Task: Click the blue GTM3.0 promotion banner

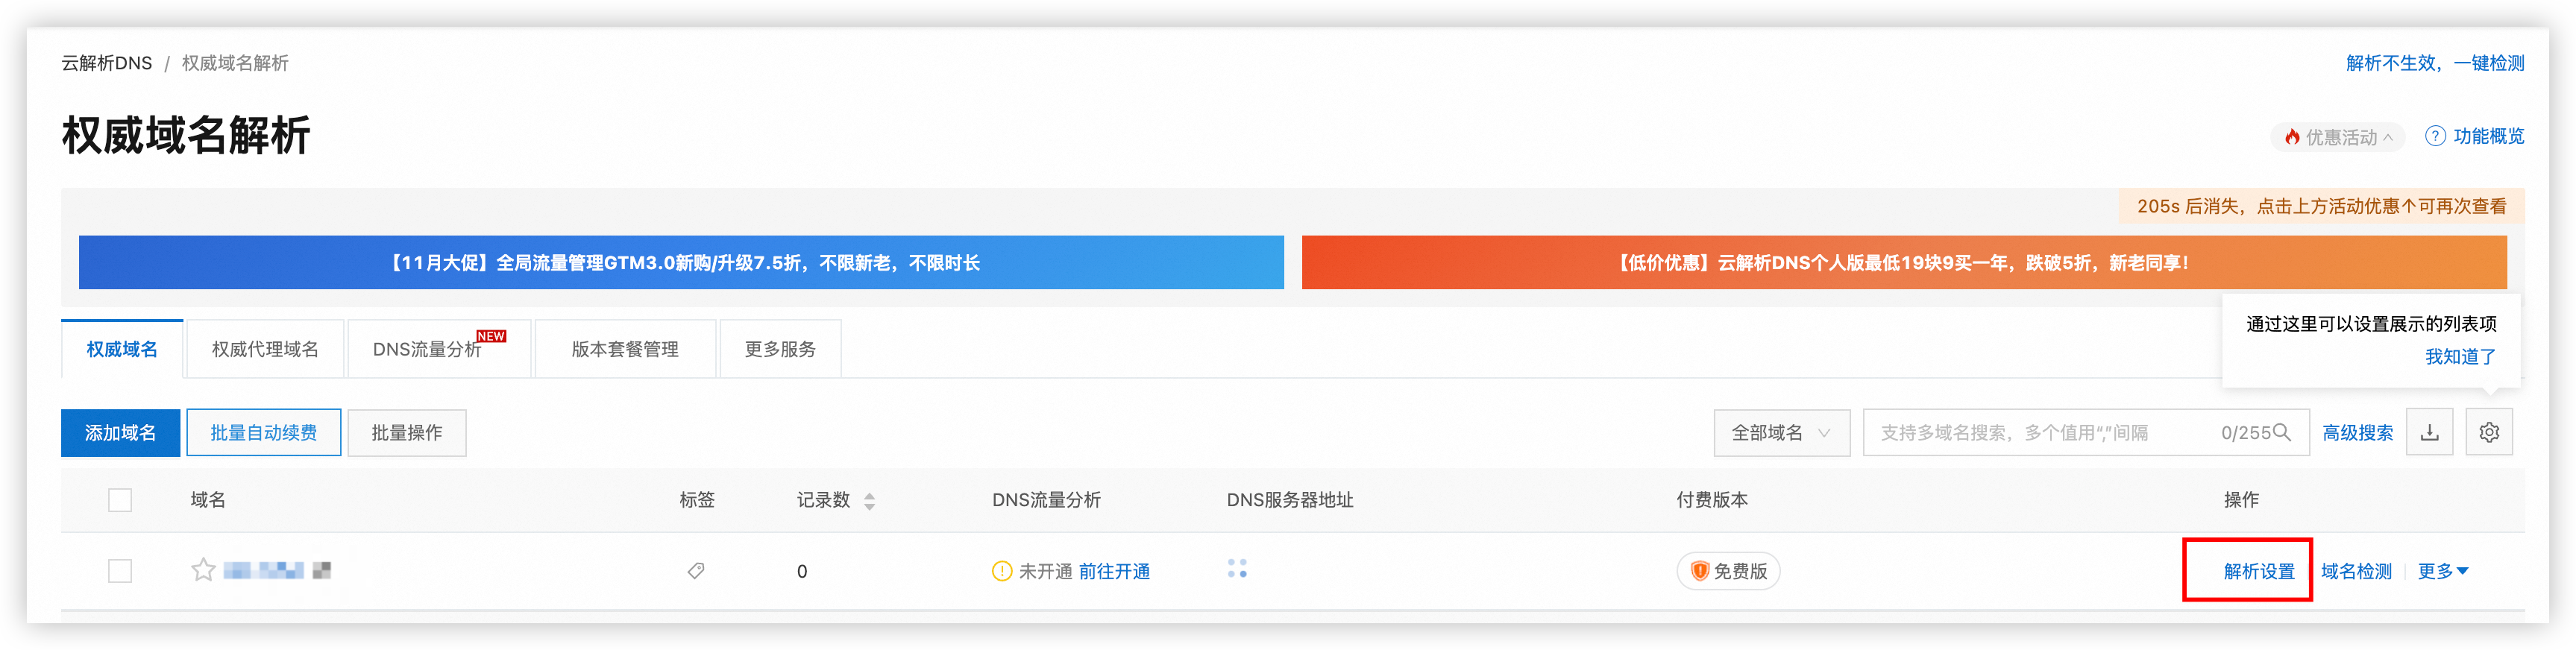Action: coord(681,263)
